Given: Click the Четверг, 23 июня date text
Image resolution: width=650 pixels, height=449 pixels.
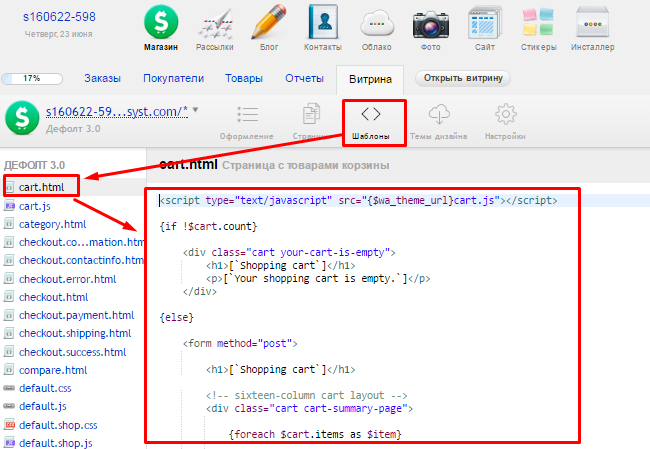Looking at the screenshot, I should (58, 34).
